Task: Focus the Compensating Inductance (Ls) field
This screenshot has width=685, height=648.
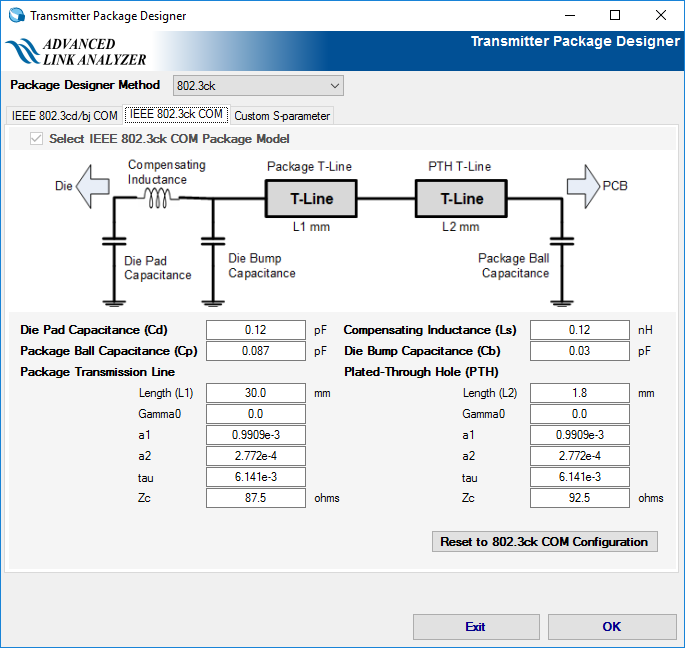Action: (x=579, y=330)
